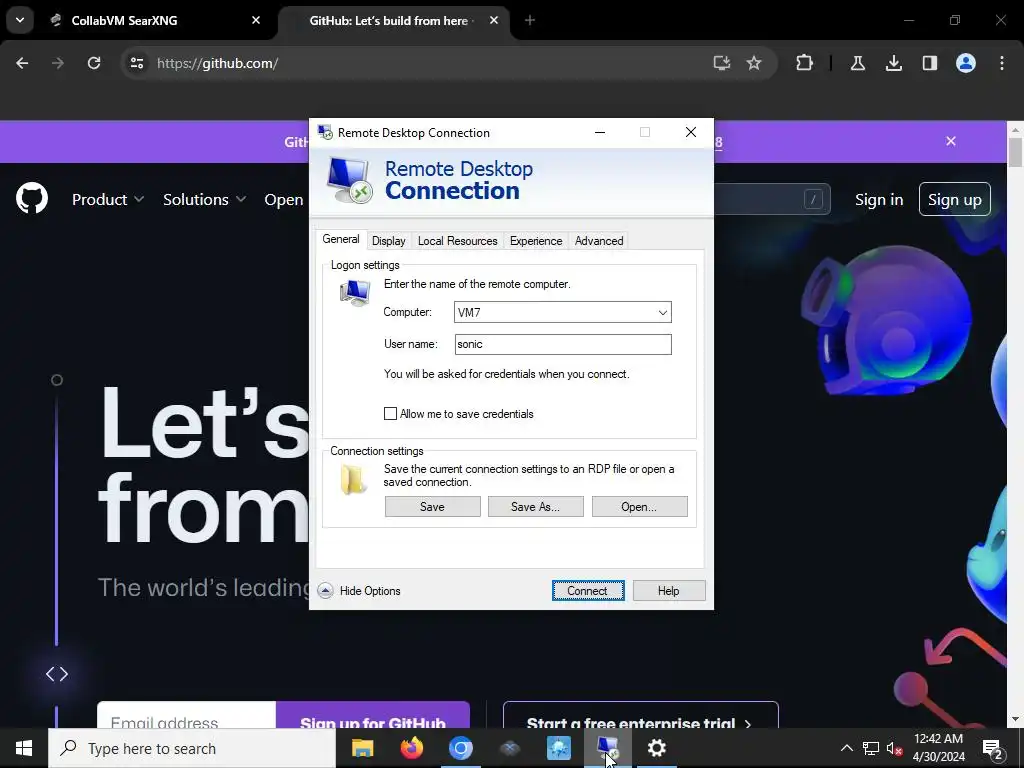Switch to the Display tab
The image size is (1024, 768).
[389, 241]
